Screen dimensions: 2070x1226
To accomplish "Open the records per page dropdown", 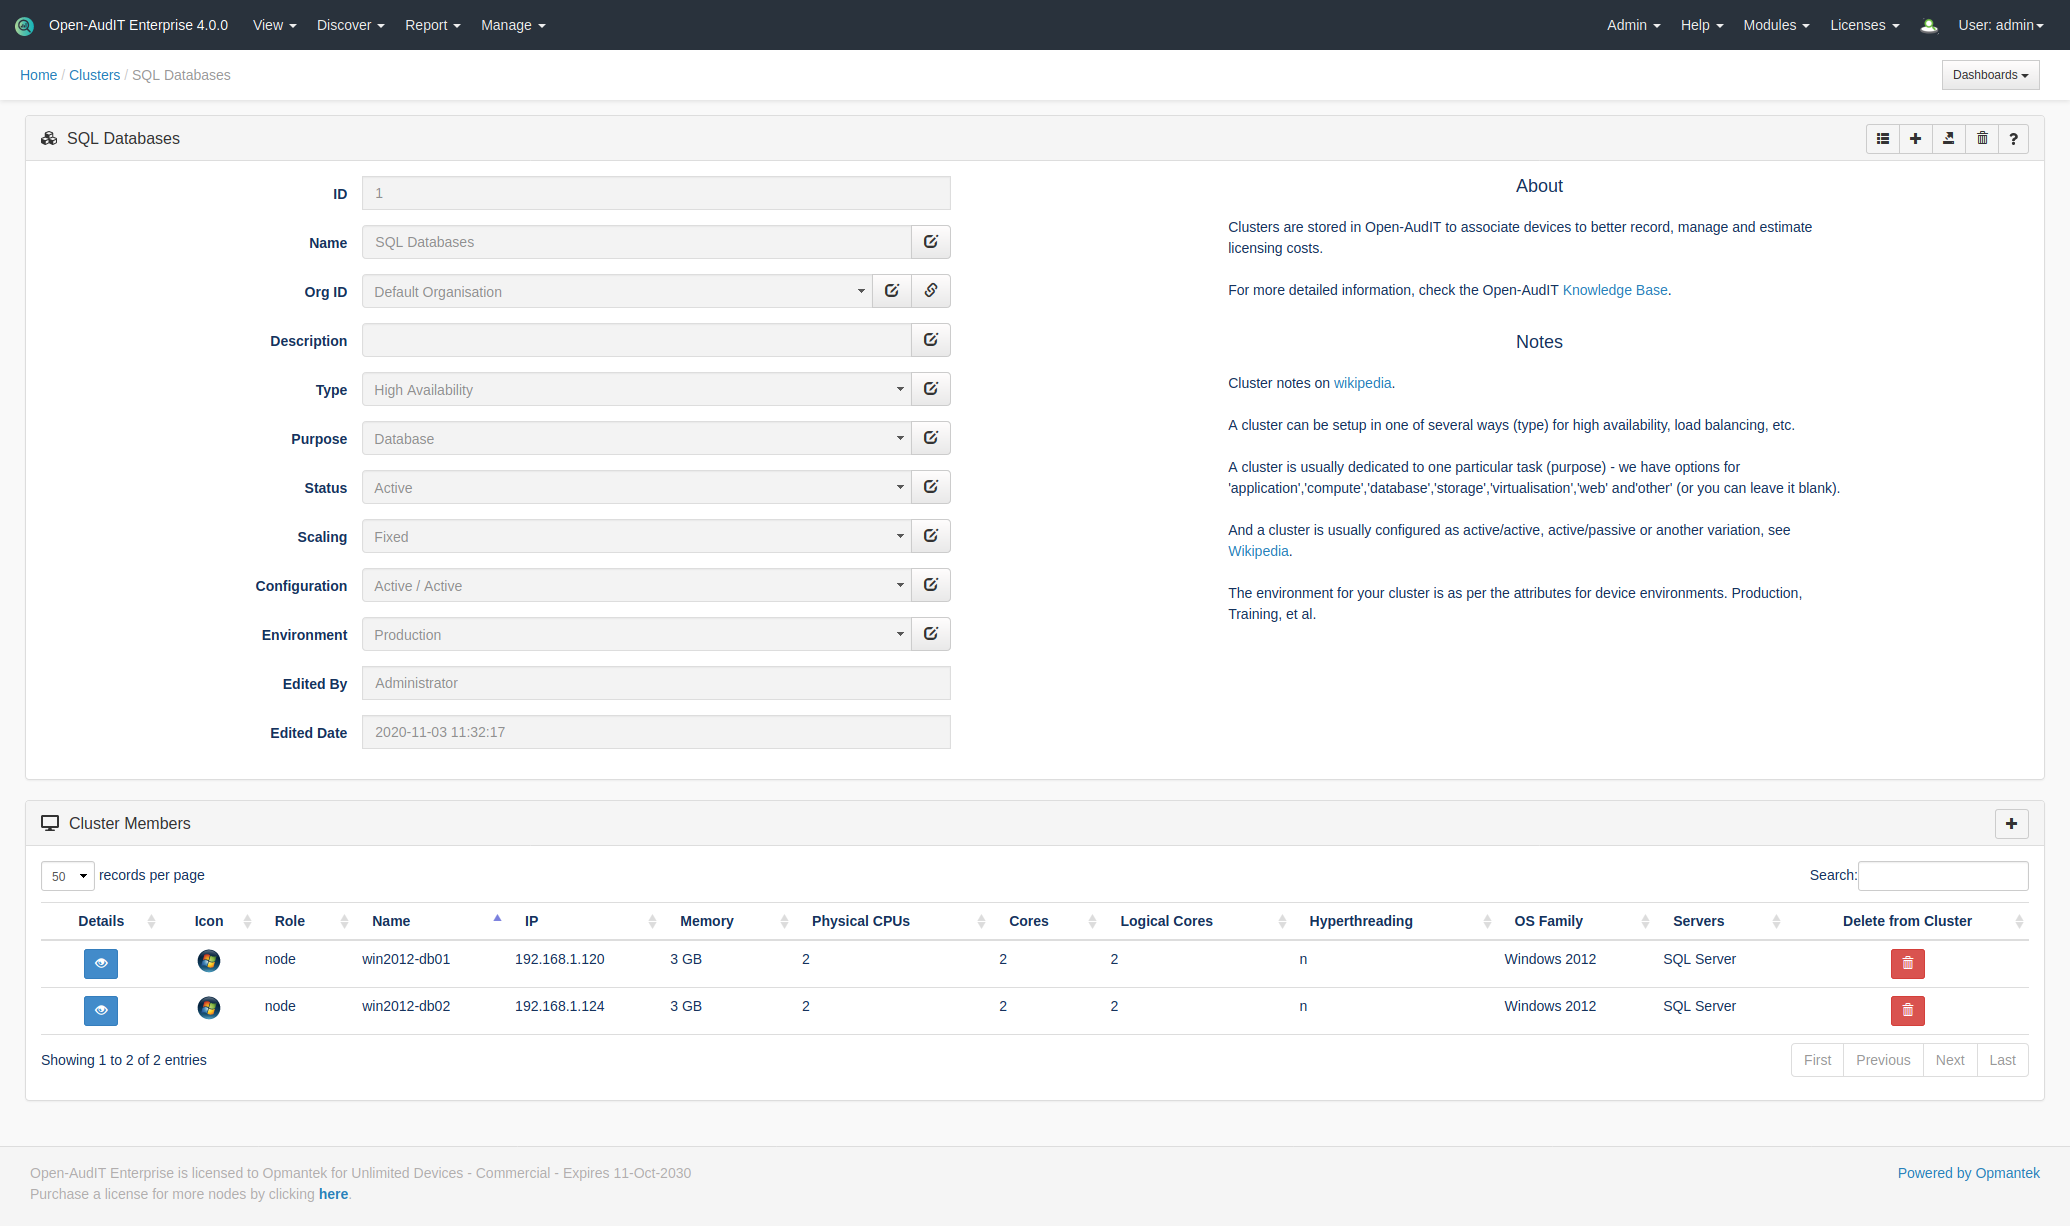I will 68,876.
